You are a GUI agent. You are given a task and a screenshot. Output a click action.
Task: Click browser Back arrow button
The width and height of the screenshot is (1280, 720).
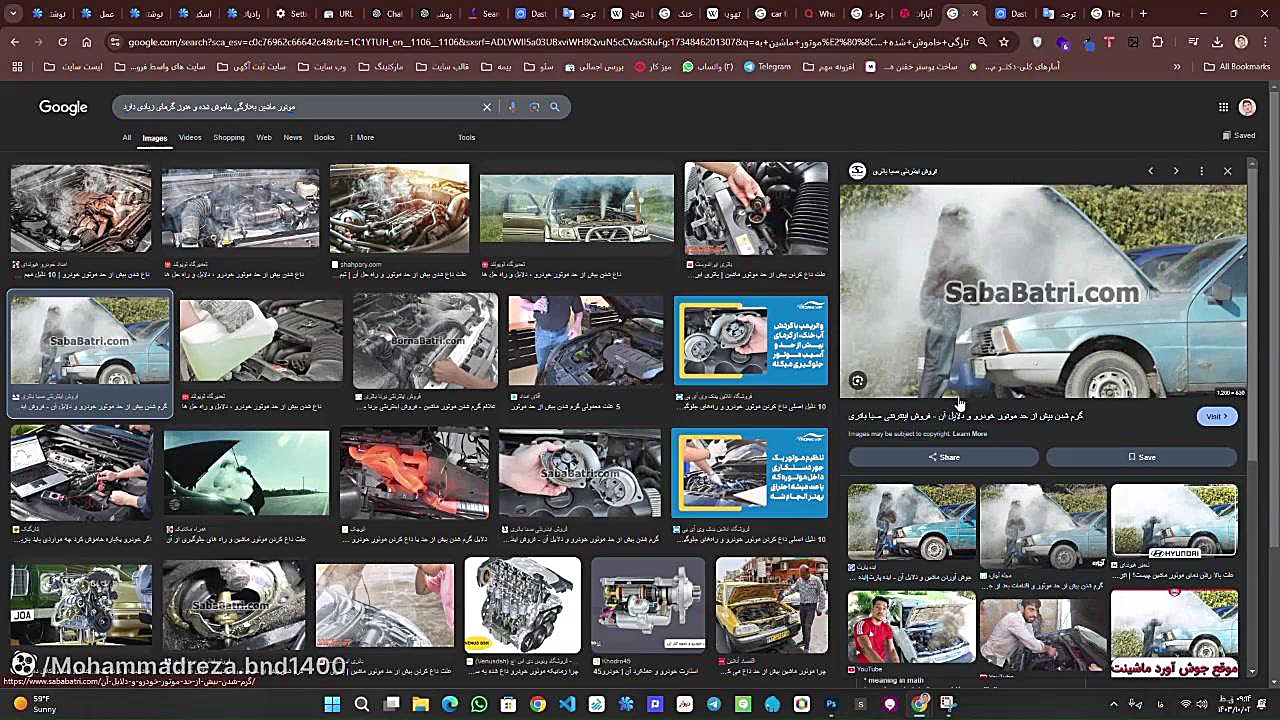point(14,42)
